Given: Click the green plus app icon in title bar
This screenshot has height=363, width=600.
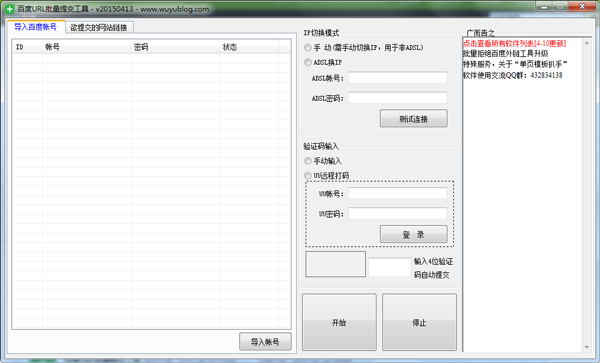Looking at the screenshot, I should point(10,9).
